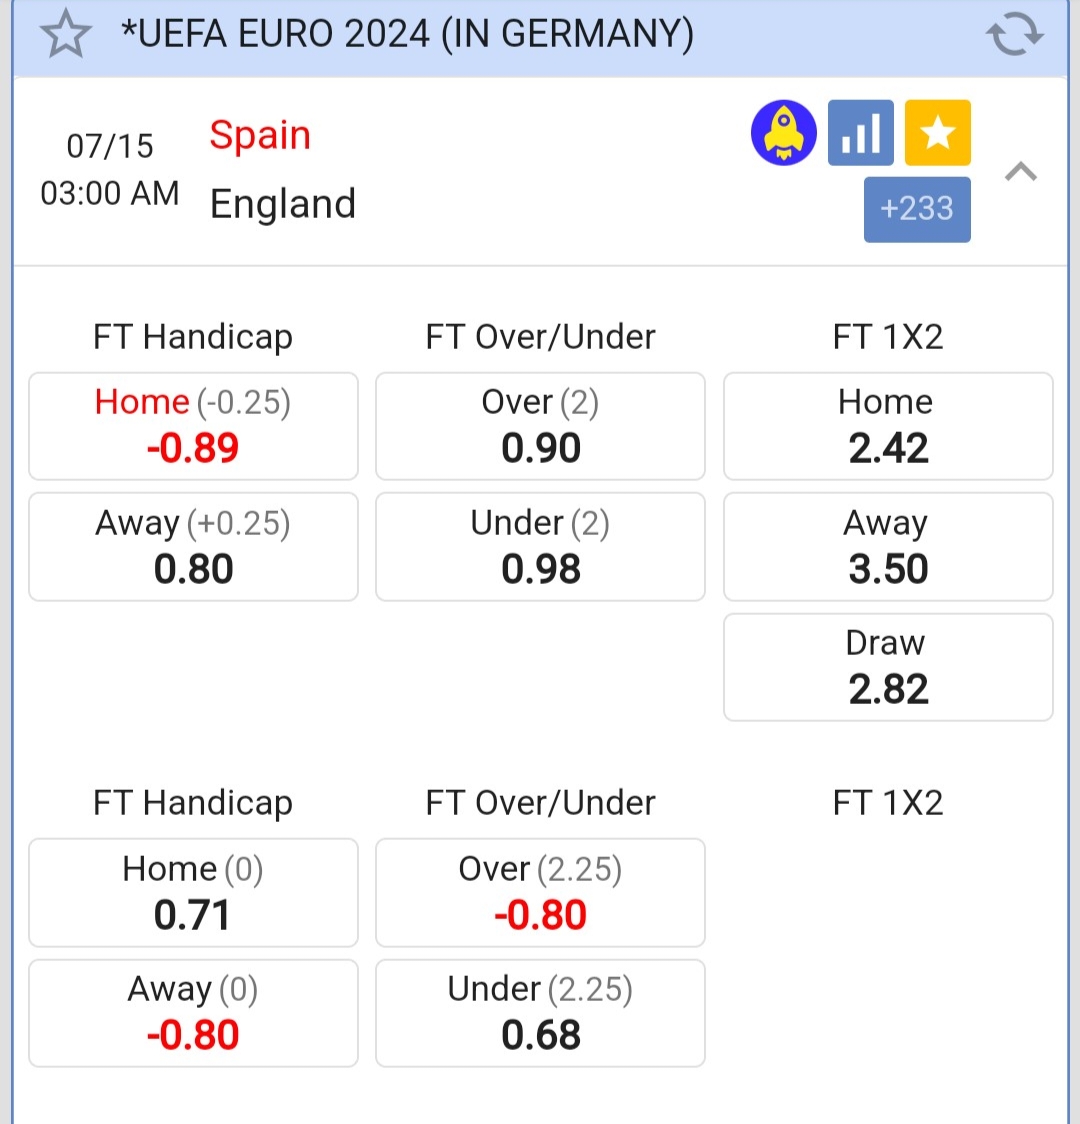The image size is (1080, 1124).
Task: Pick 1X2 Home at 2.42
Action: point(888,426)
